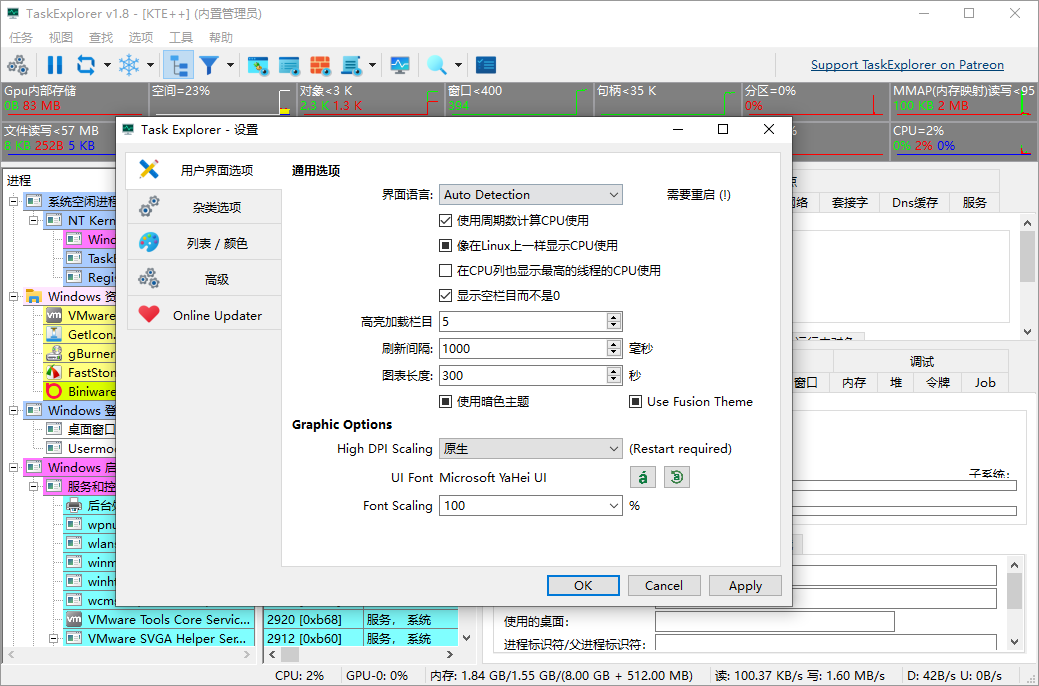1039x686 pixels.
Task: Click the snowflake freeze toolbar icon
Action: [129, 65]
